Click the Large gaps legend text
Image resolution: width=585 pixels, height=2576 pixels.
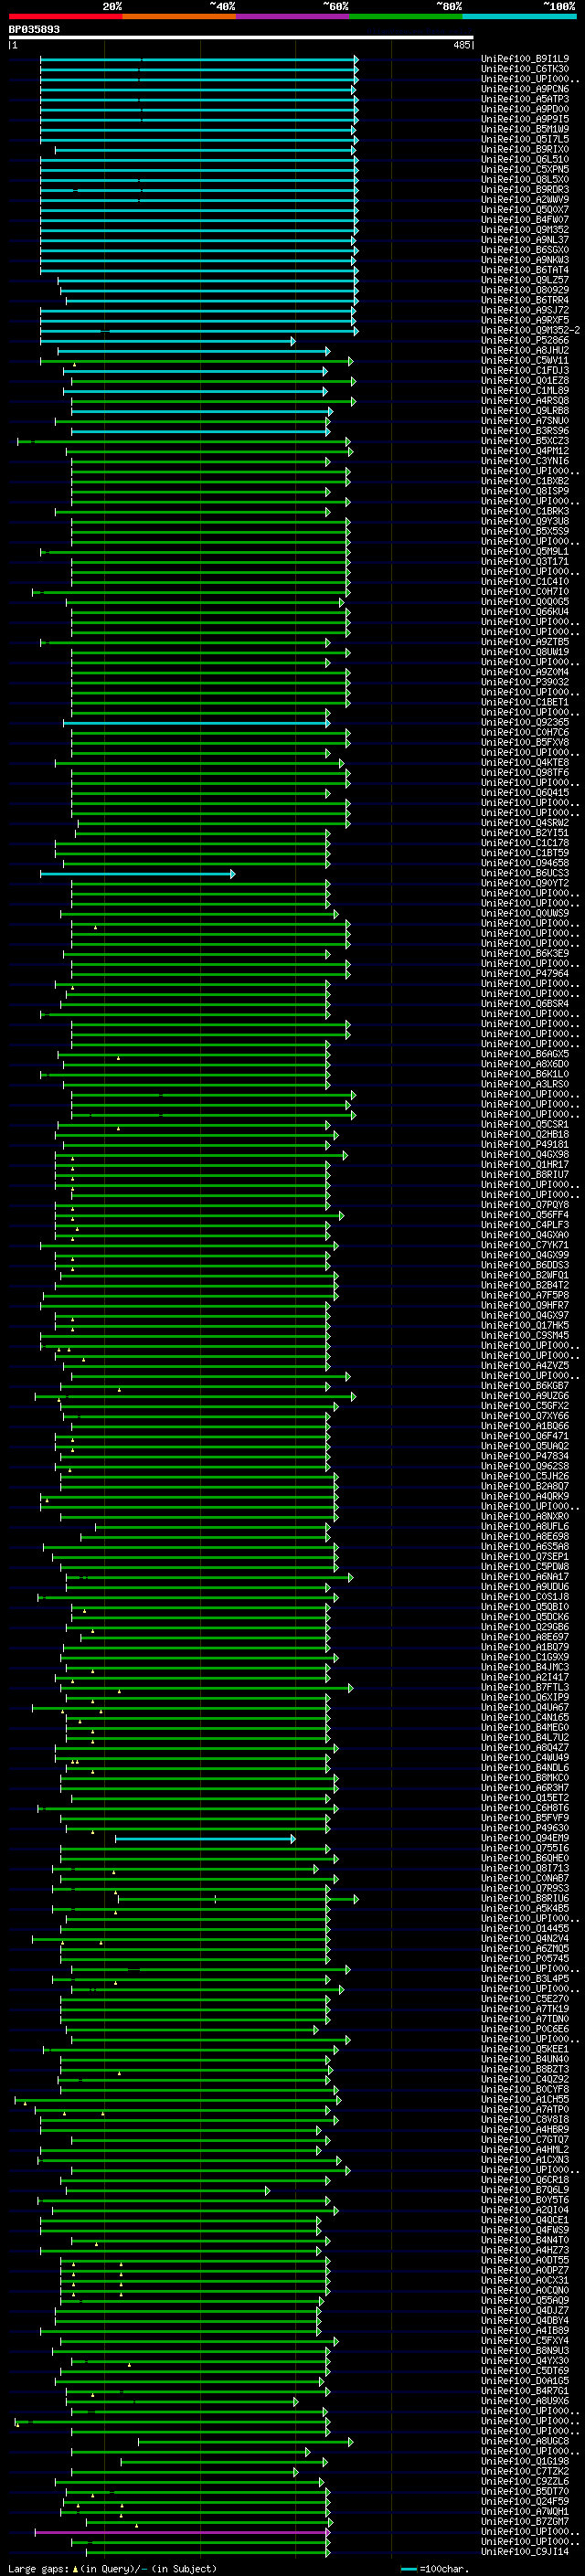(111, 2569)
